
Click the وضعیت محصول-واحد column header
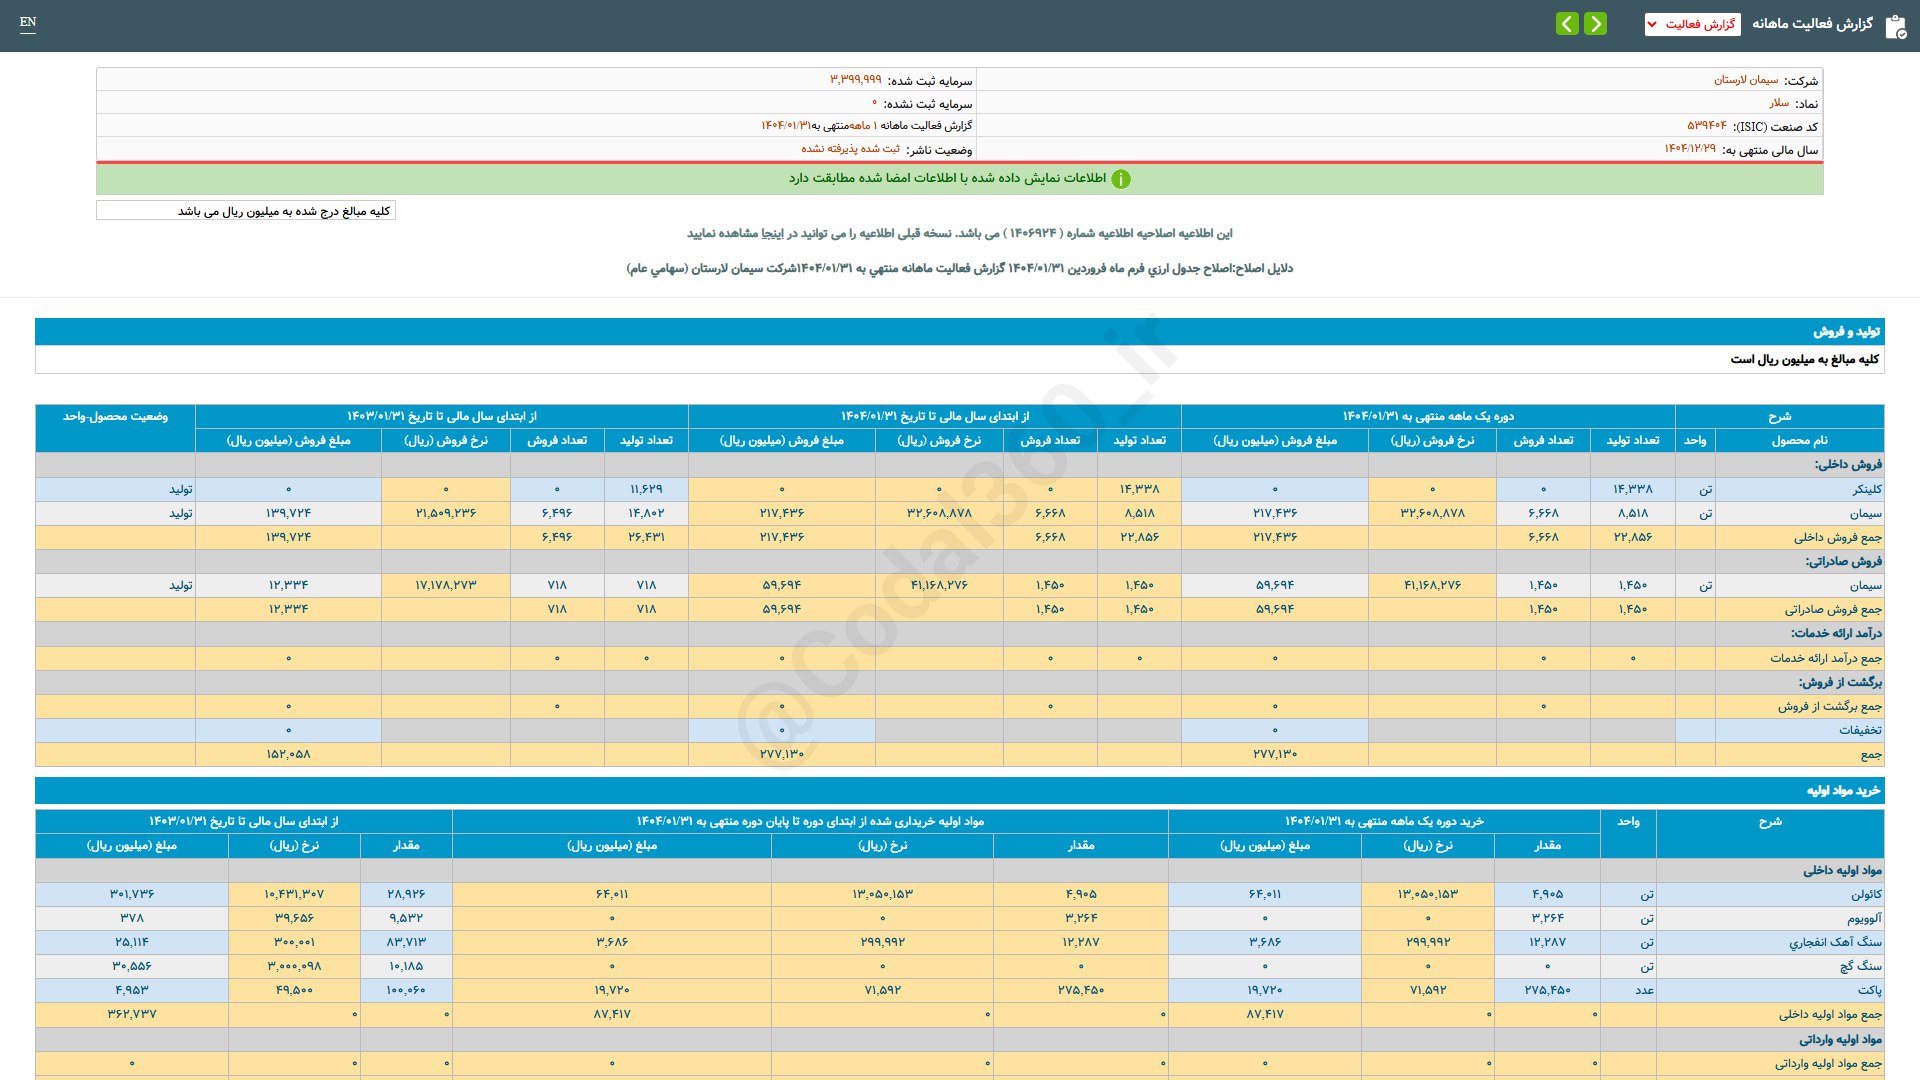tap(115, 416)
